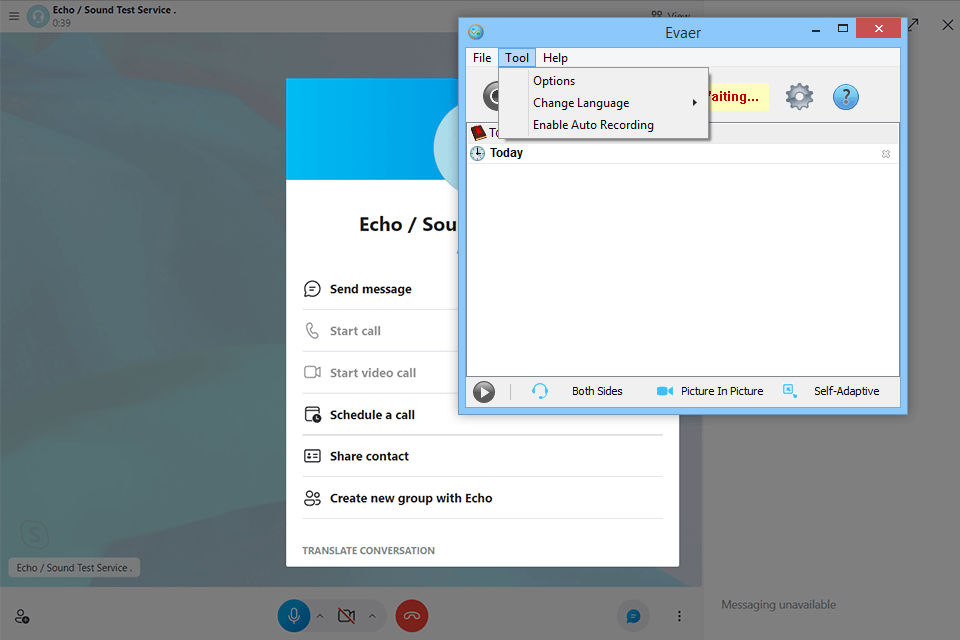The width and height of the screenshot is (960, 640).
Task: Click the video camera icon in Evaer
Action: 665,391
